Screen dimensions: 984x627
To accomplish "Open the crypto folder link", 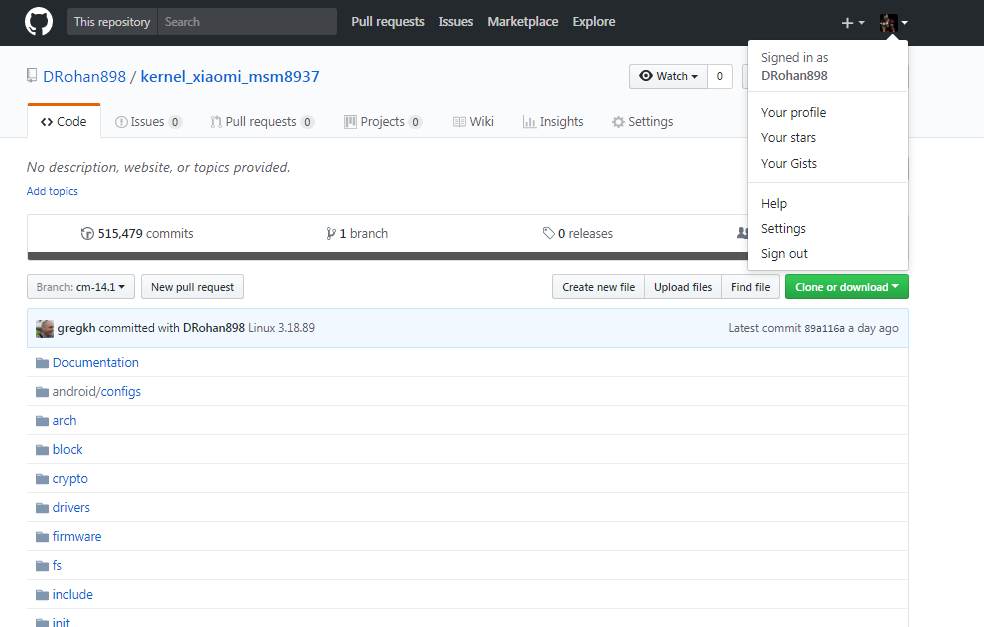I will tap(70, 479).
